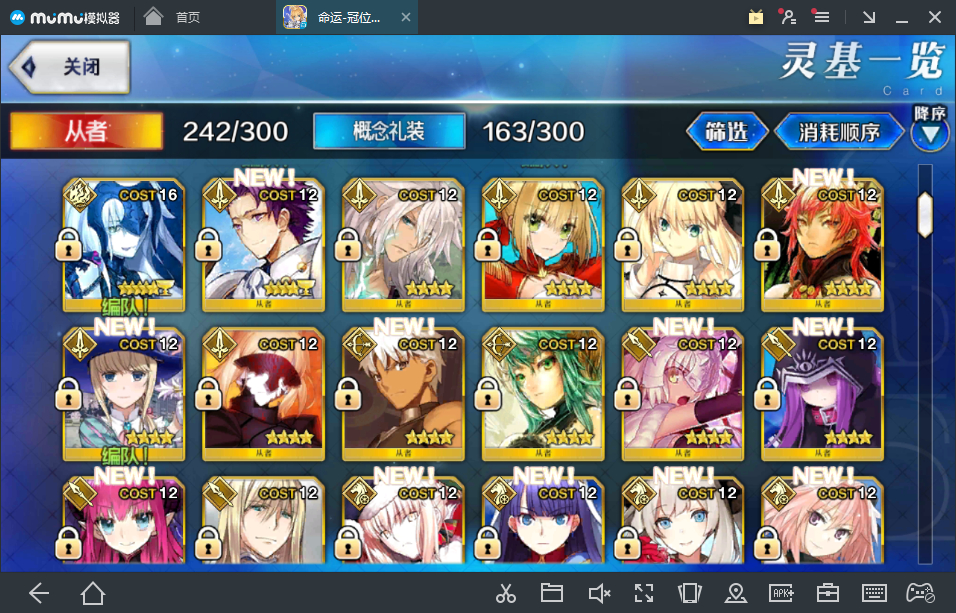Switch to the 首页 home tab
Viewport: 956px width, 613px height.
tap(173, 17)
